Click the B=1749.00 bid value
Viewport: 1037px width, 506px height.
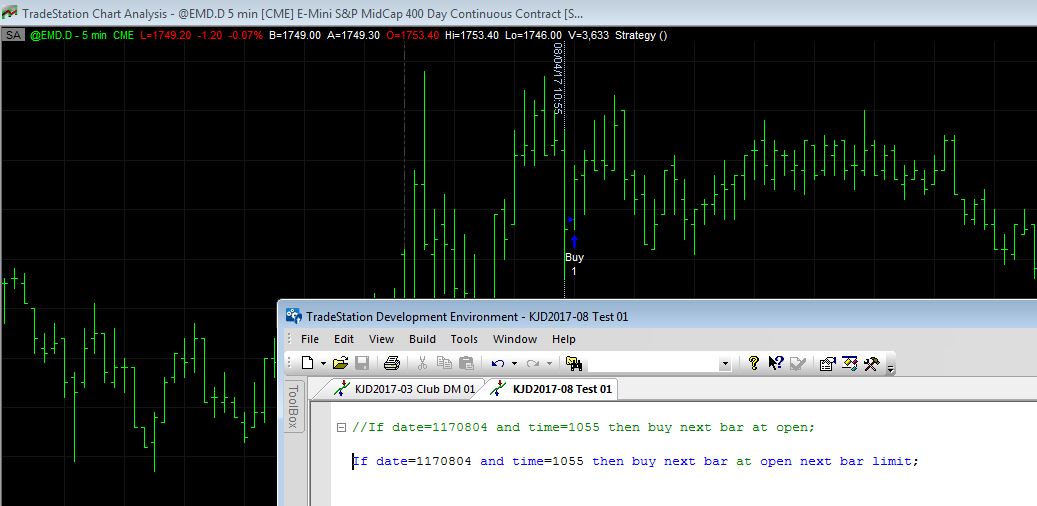coord(295,35)
